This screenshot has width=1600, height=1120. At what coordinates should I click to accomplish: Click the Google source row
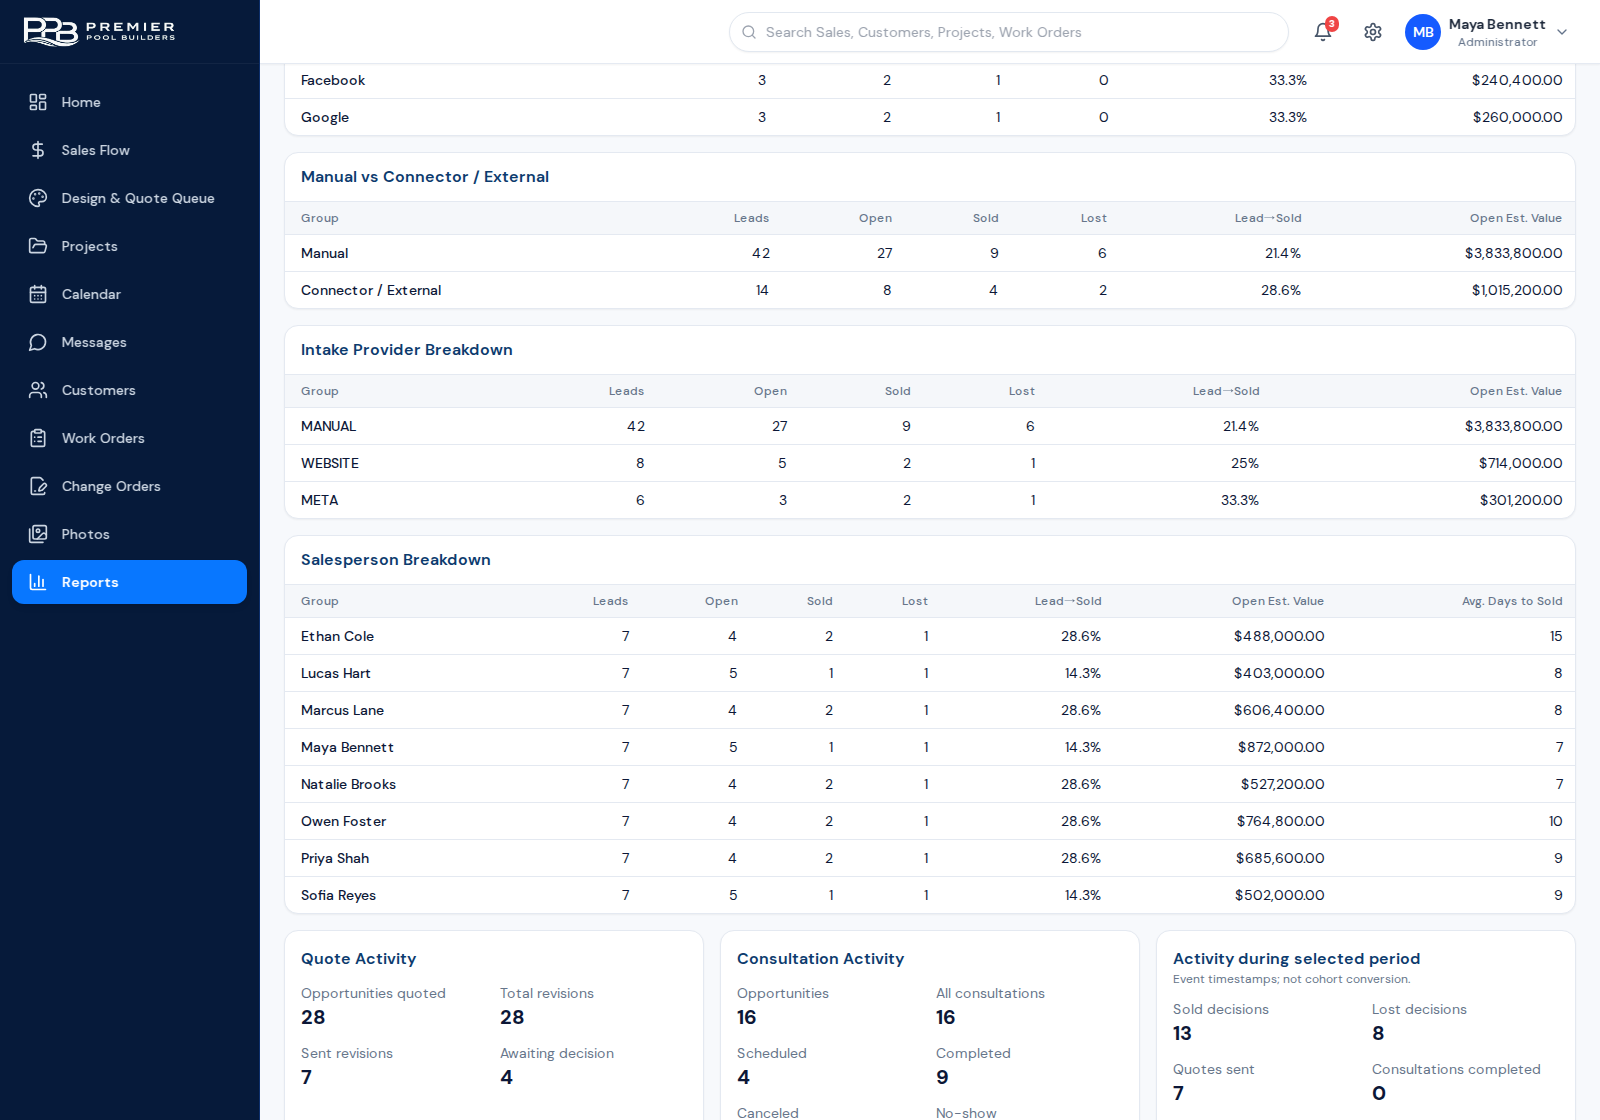point(930,117)
